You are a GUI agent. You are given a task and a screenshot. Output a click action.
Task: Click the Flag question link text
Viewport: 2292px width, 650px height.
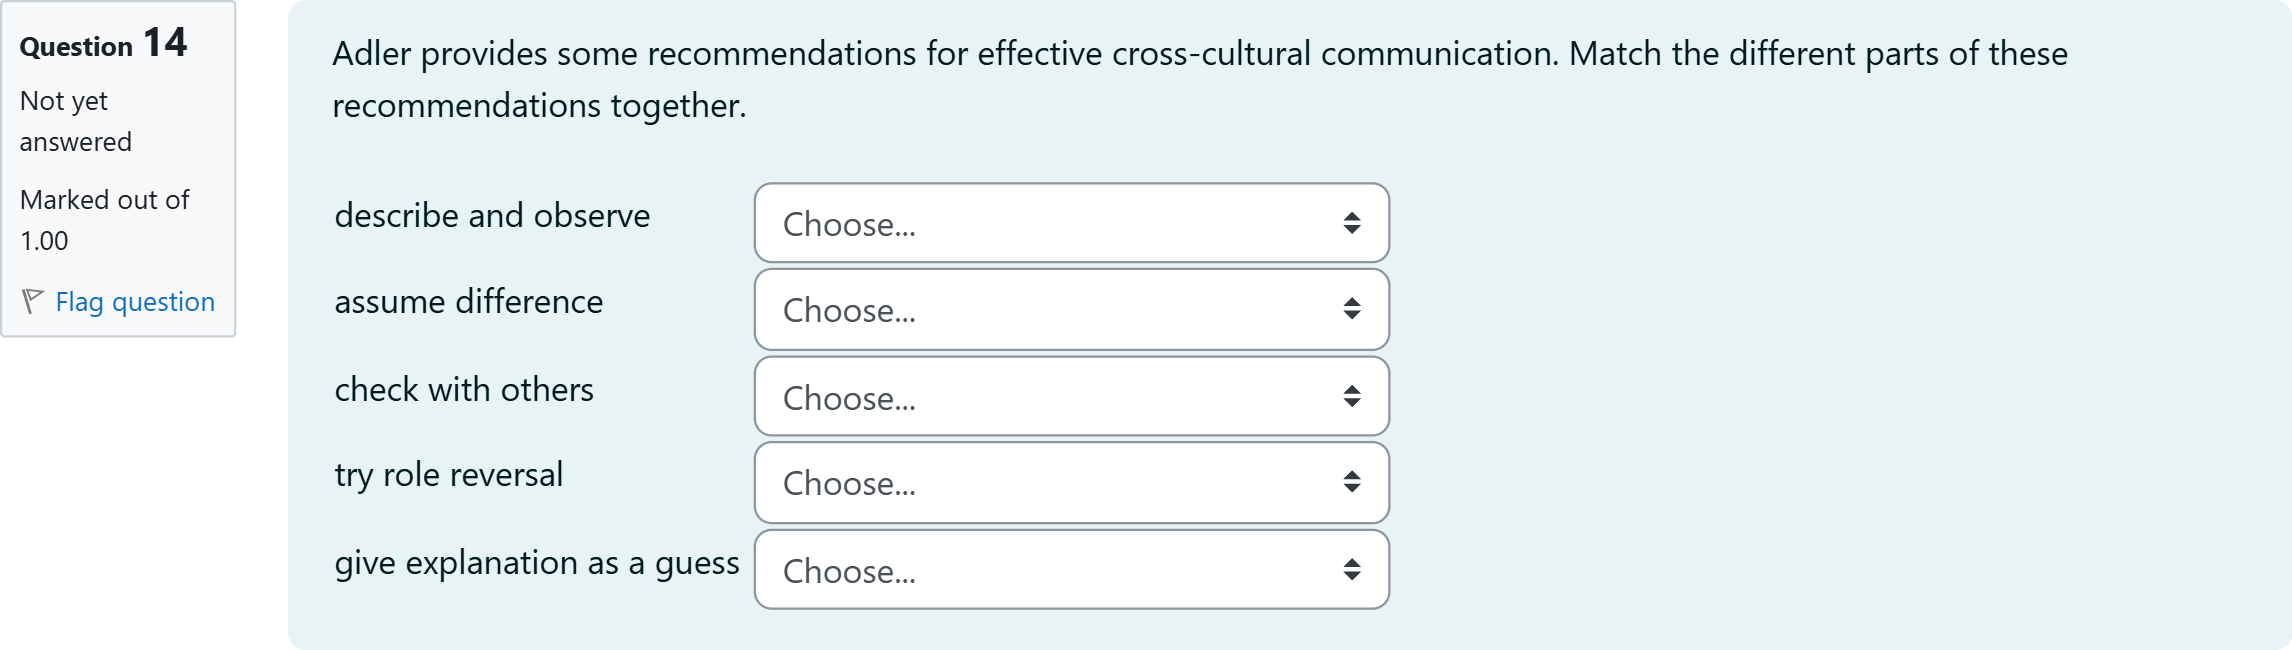(135, 302)
